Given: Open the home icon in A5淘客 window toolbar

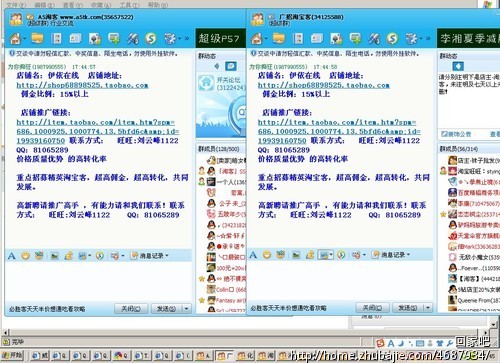Looking at the screenshot, I should point(15,39).
